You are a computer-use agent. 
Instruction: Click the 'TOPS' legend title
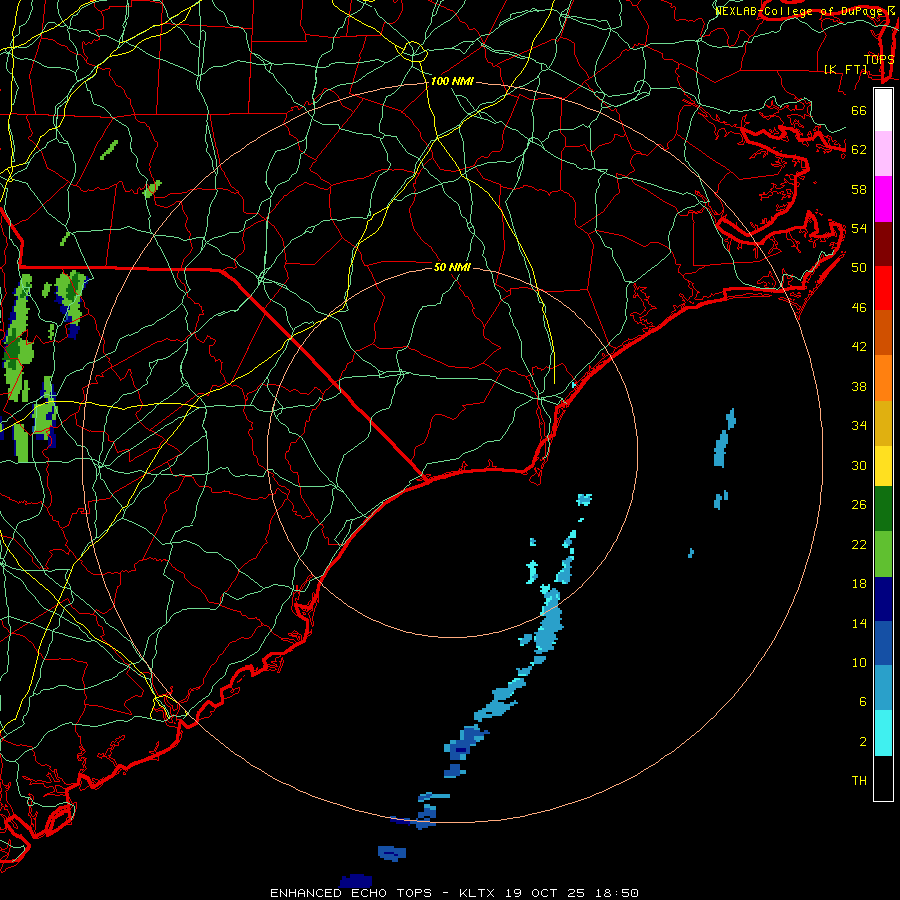click(879, 60)
